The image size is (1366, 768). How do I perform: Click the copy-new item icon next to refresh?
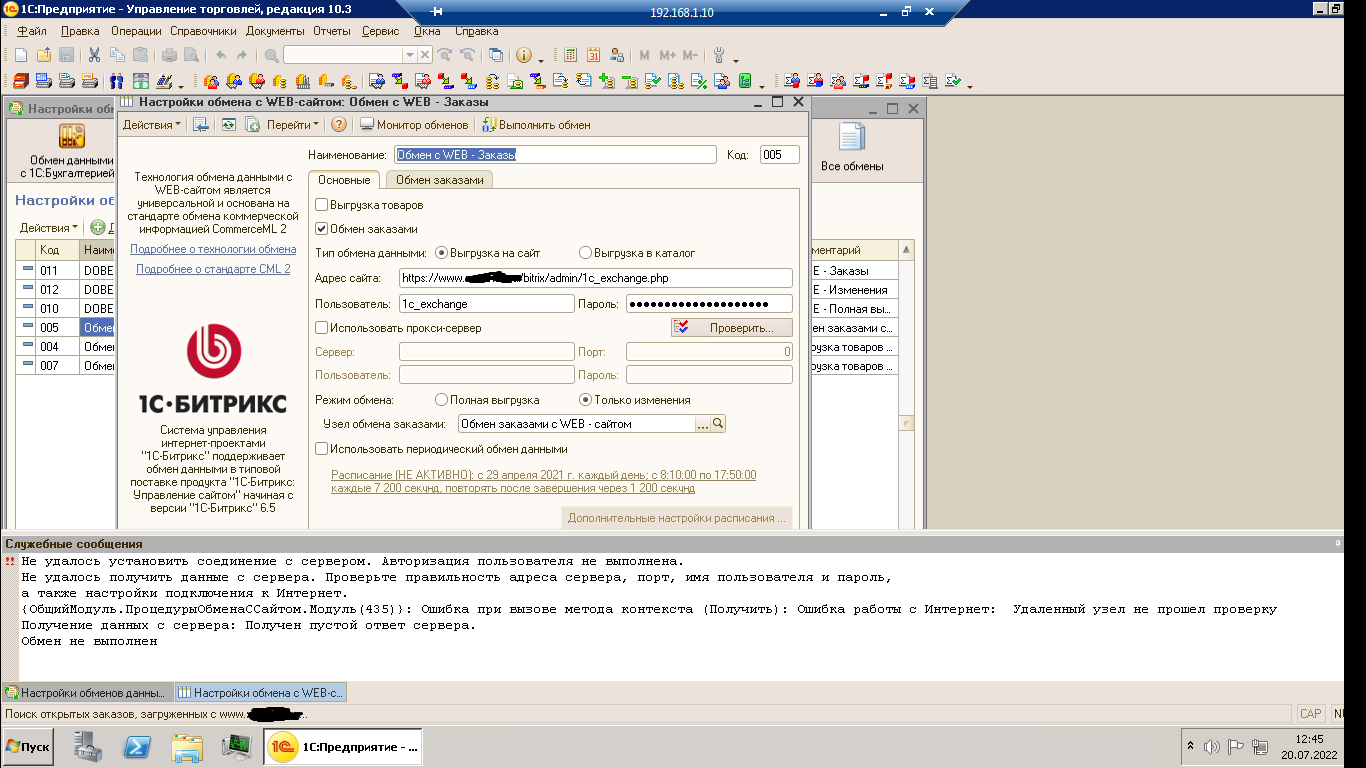click(252, 125)
